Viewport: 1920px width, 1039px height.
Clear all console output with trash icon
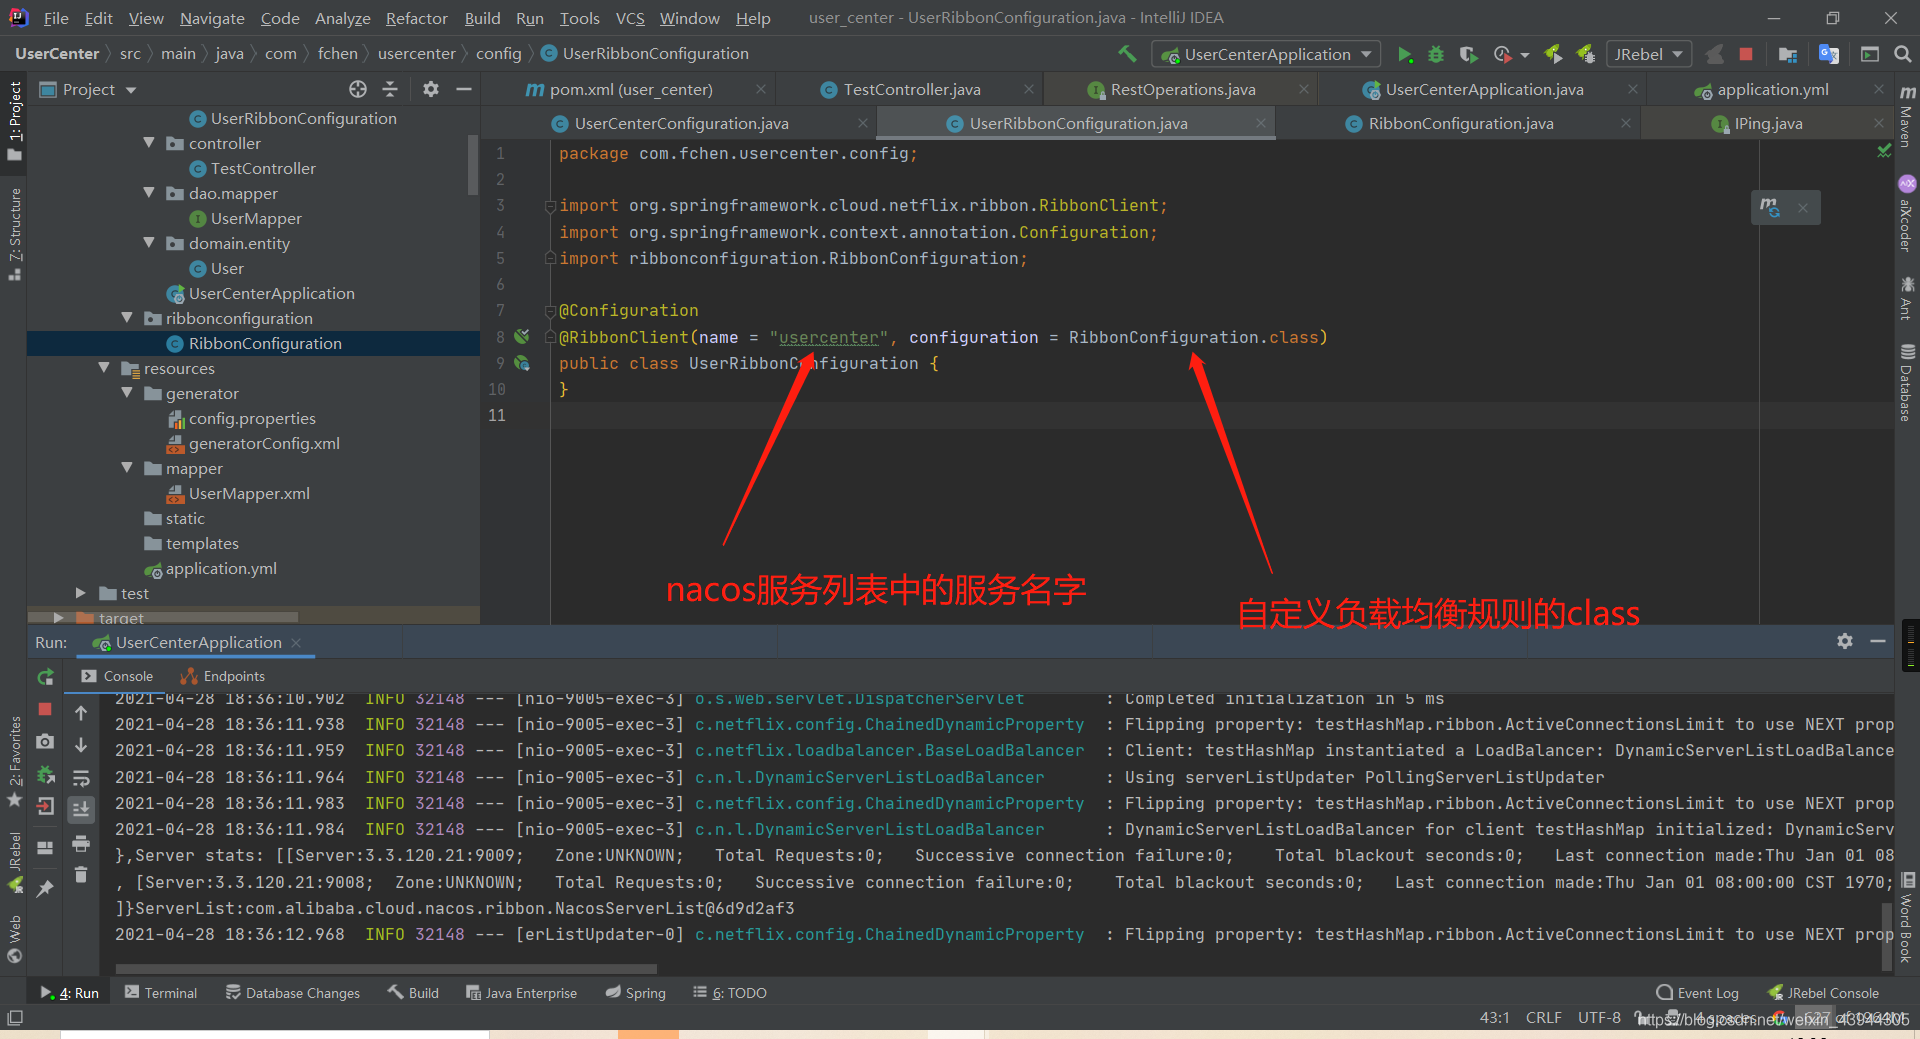(x=81, y=875)
